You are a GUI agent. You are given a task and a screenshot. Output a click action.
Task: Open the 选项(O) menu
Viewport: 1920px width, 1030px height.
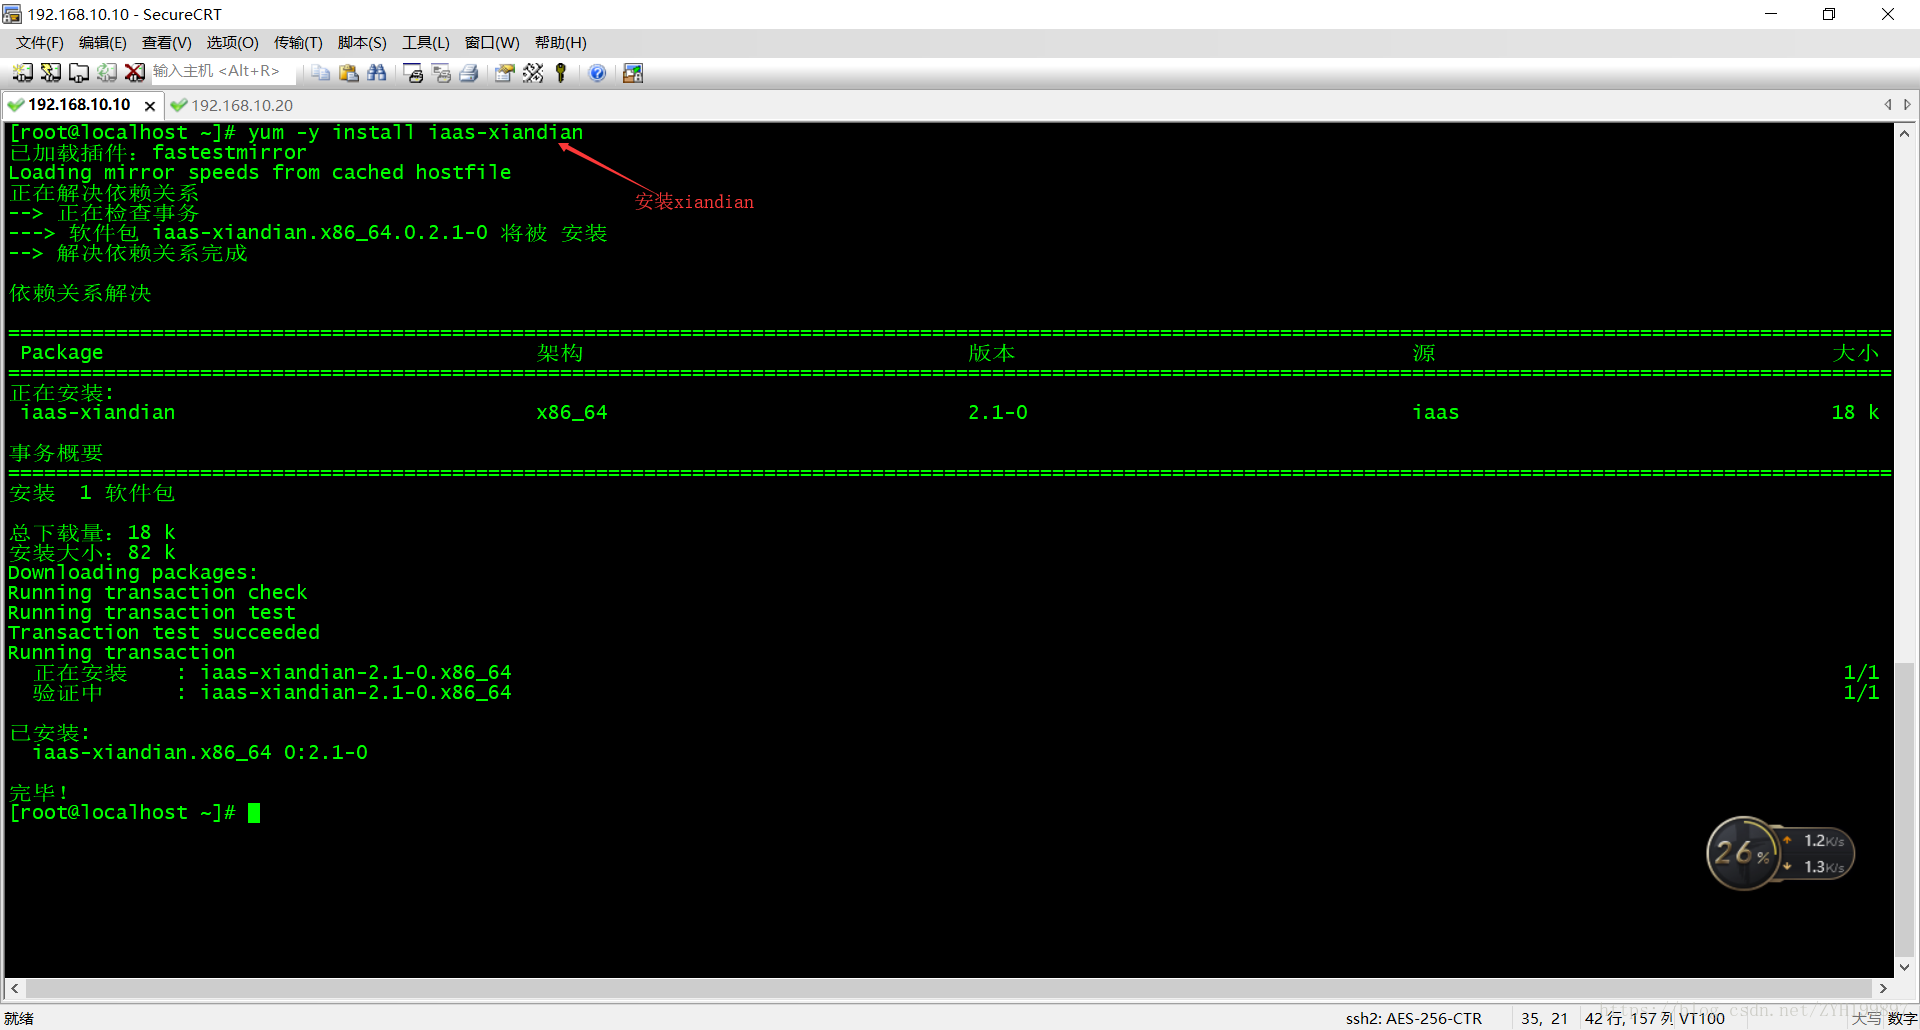tap(232, 43)
